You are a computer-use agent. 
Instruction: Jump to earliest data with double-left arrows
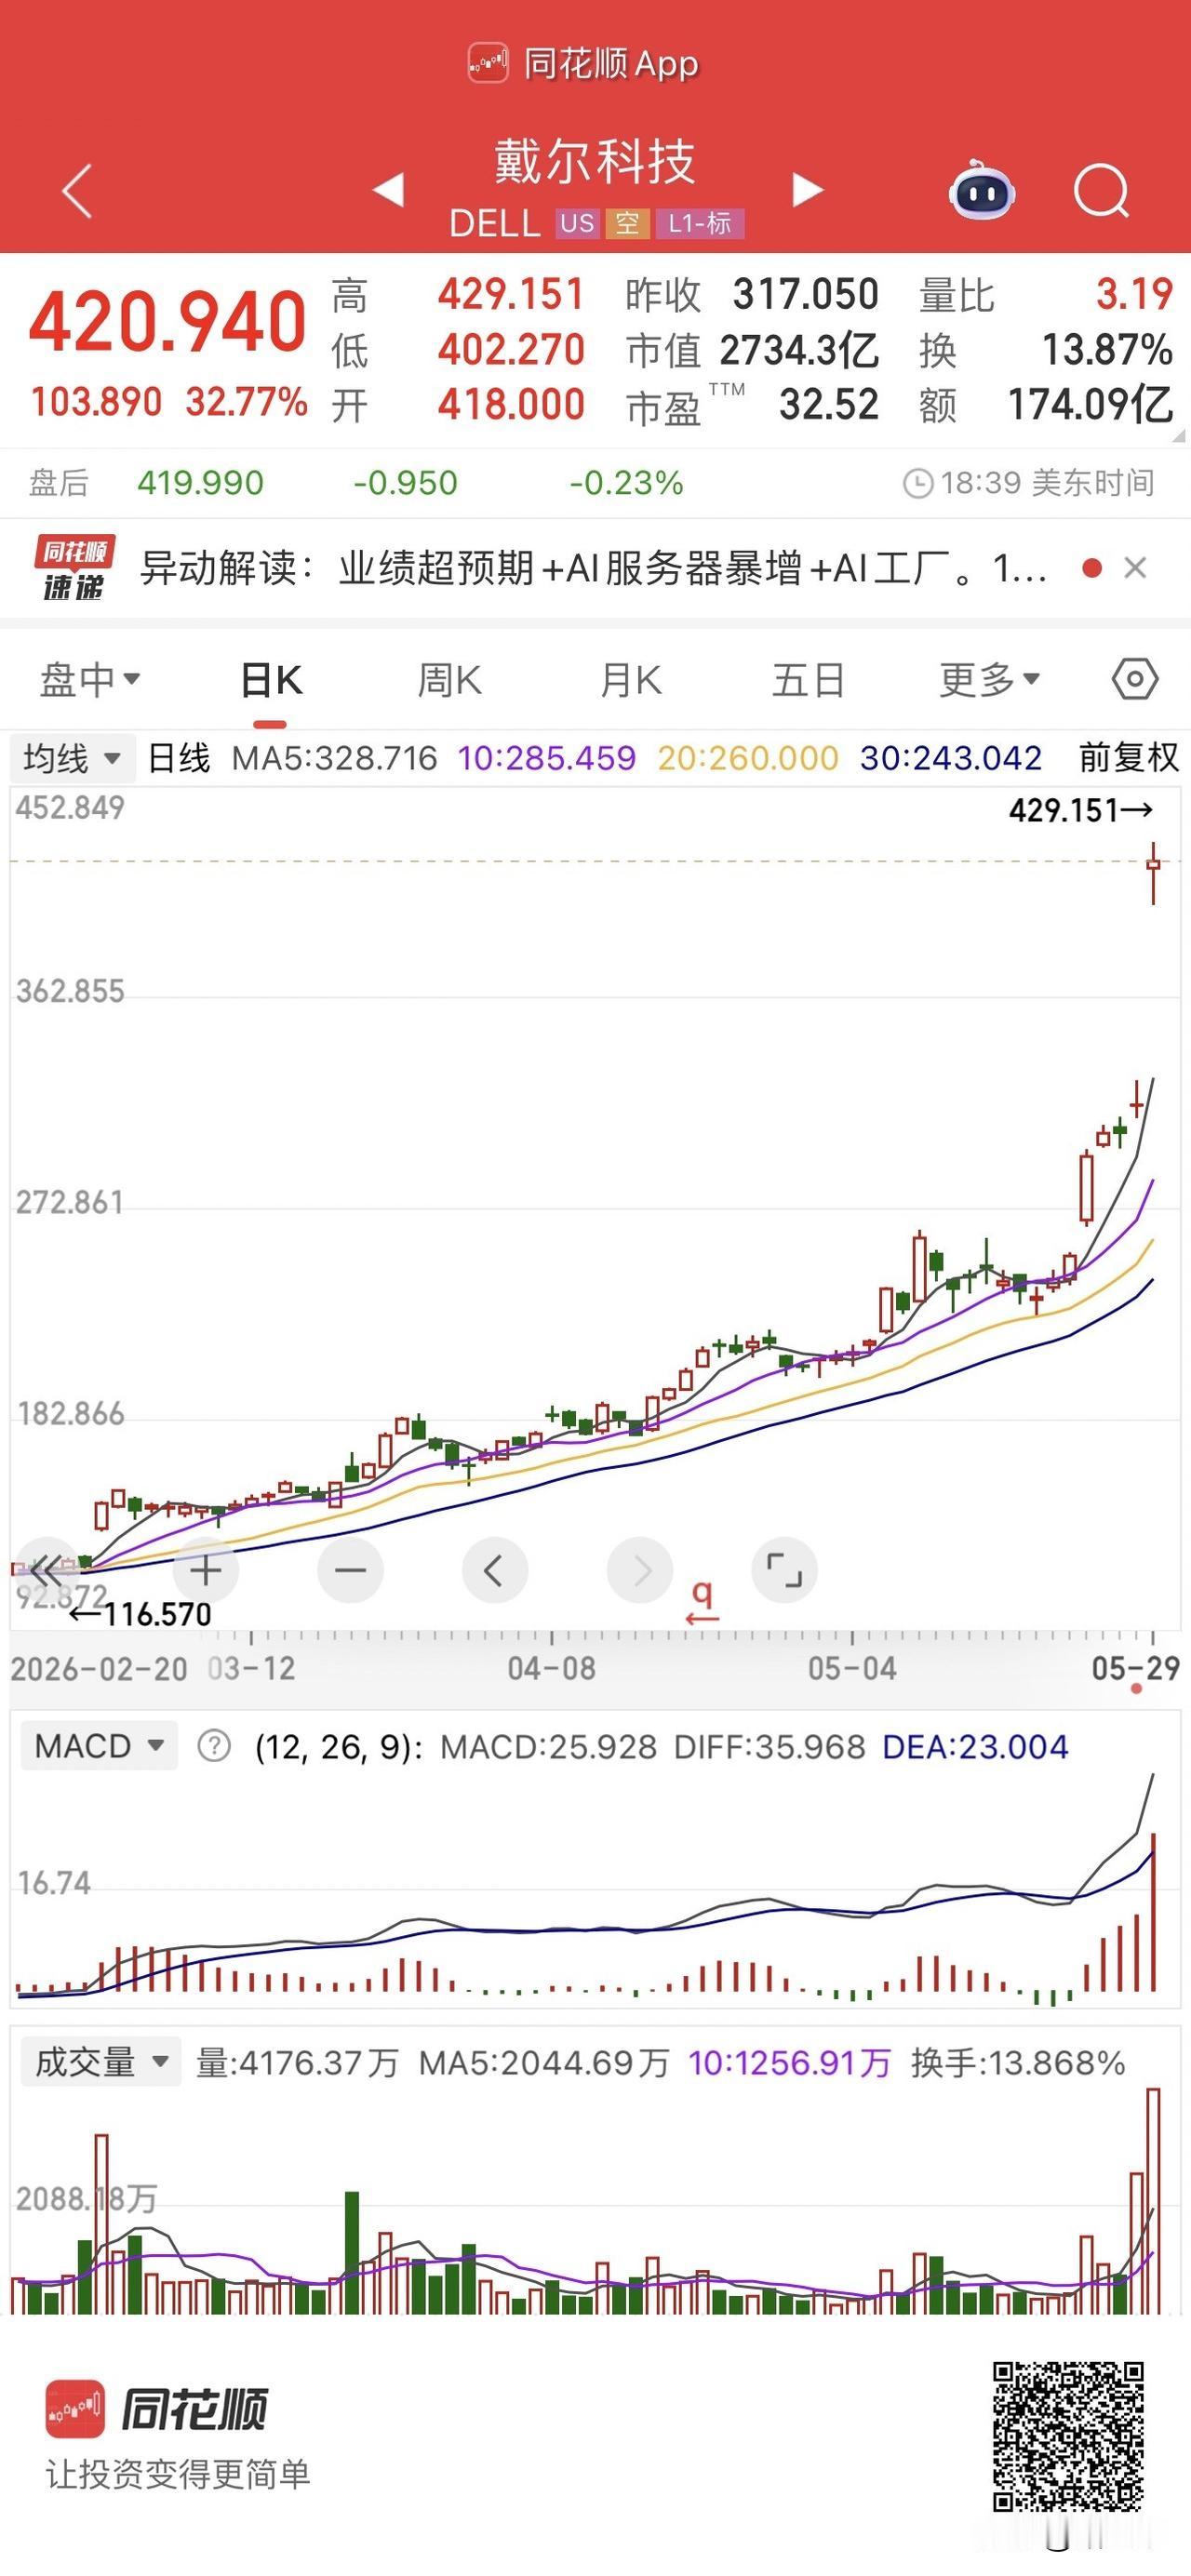tap(47, 1570)
